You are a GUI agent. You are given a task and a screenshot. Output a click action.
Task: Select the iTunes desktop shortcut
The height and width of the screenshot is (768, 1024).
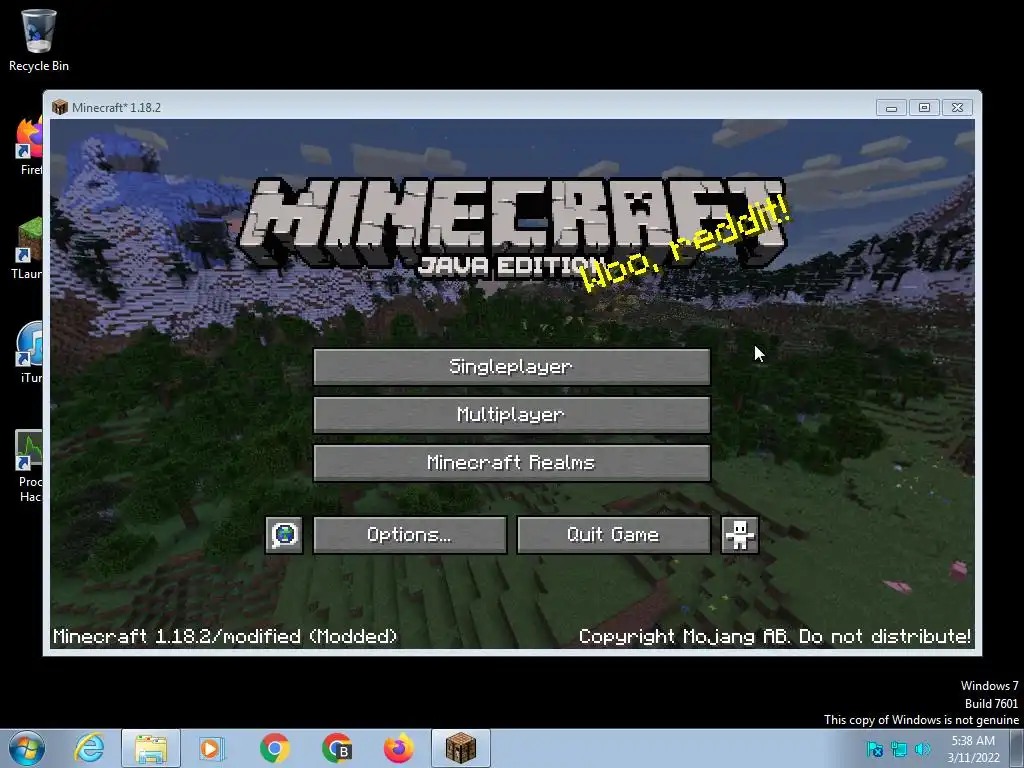tap(30, 353)
